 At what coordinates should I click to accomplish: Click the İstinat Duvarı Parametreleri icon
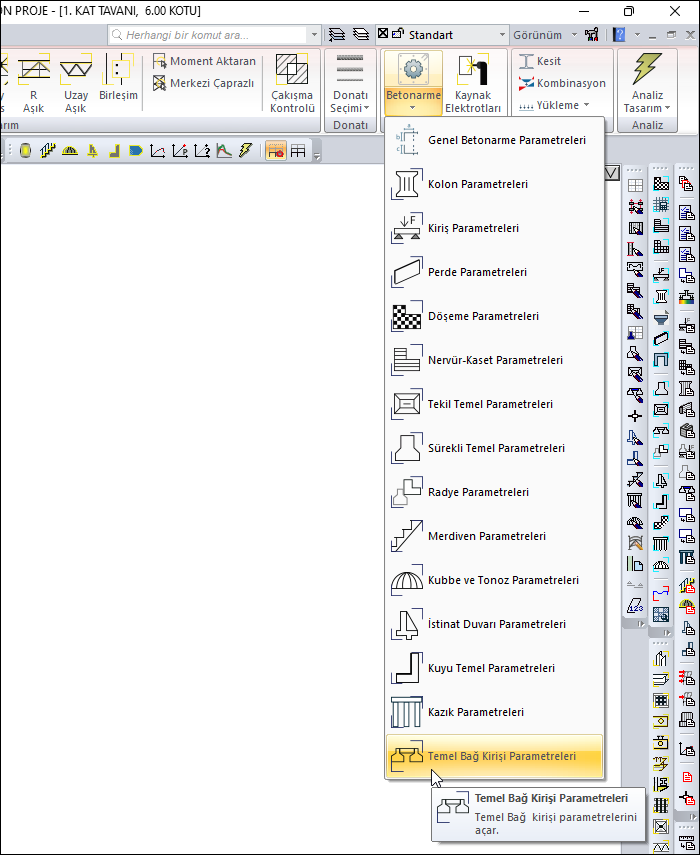(406, 624)
